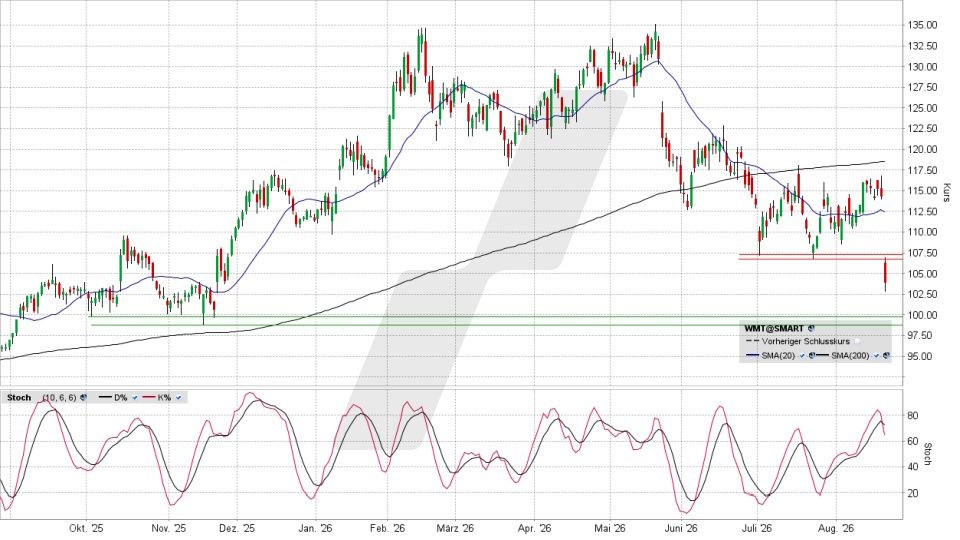
Task: Click the Stoch axis value 20
Action: click(x=913, y=493)
